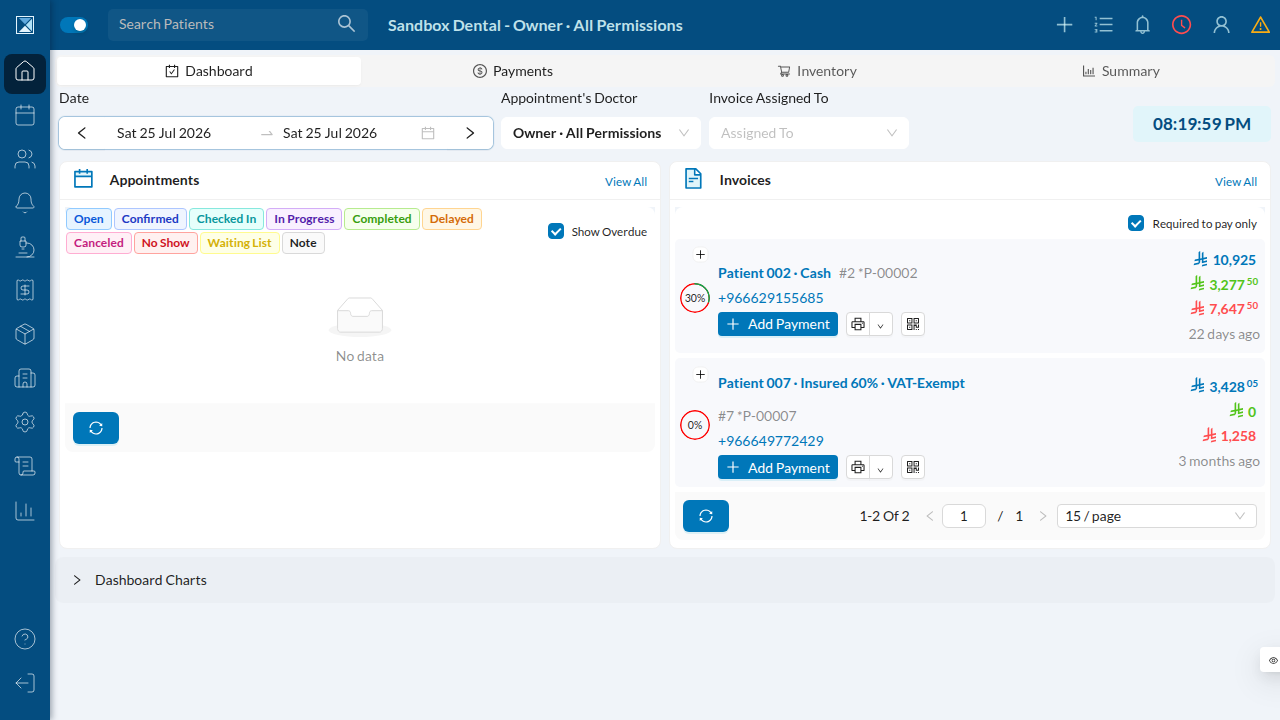Image resolution: width=1280 pixels, height=720 pixels.
Task: Toggle the In Progress status filter
Action: (304, 219)
